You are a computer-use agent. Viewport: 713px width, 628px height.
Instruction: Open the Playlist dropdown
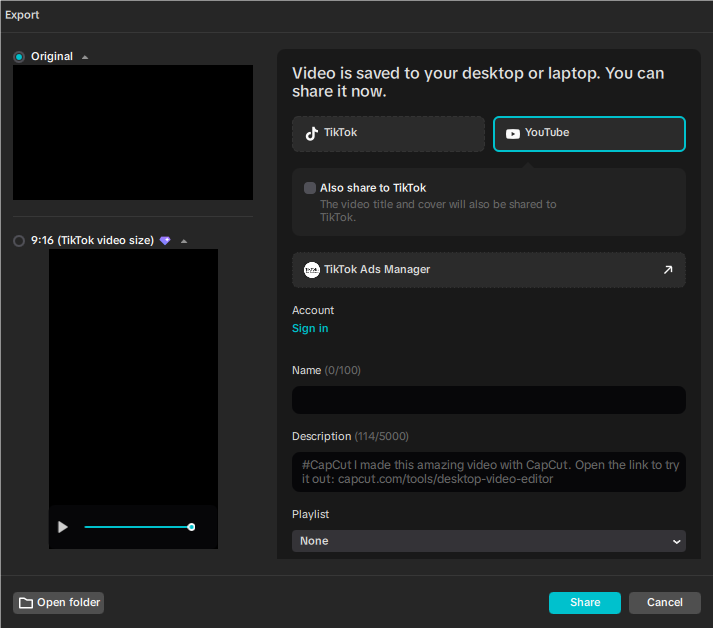489,541
